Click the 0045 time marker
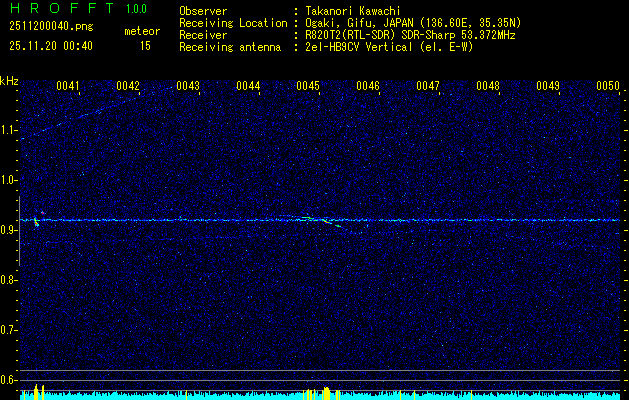This screenshot has width=629, height=400. 307,86
